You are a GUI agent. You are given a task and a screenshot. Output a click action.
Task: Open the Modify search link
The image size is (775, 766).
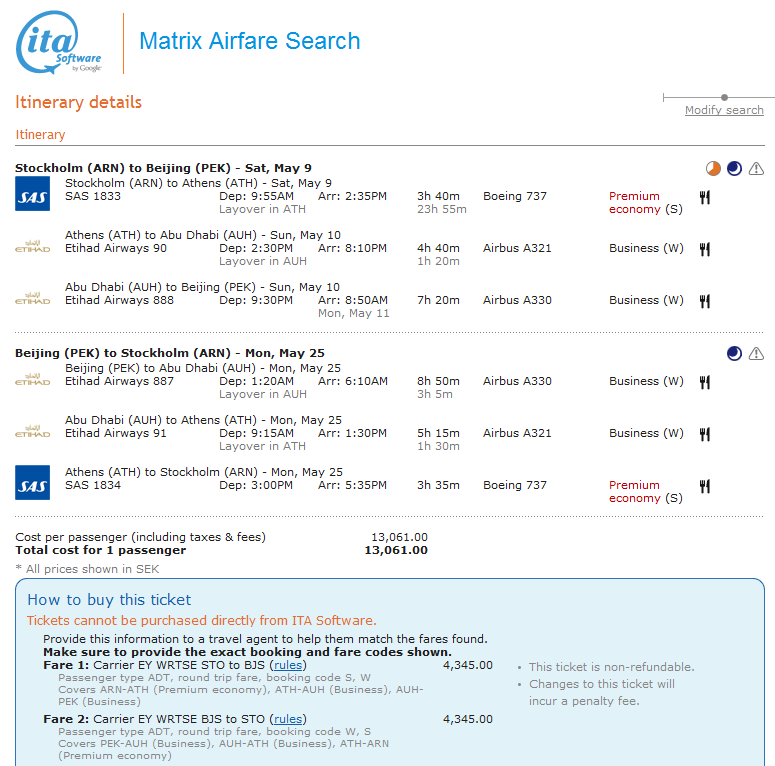(724, 110)
